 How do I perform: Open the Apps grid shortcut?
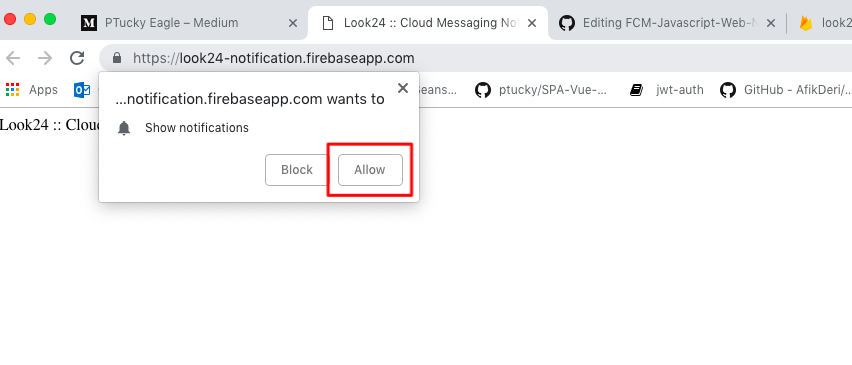(x=32, y=90)
